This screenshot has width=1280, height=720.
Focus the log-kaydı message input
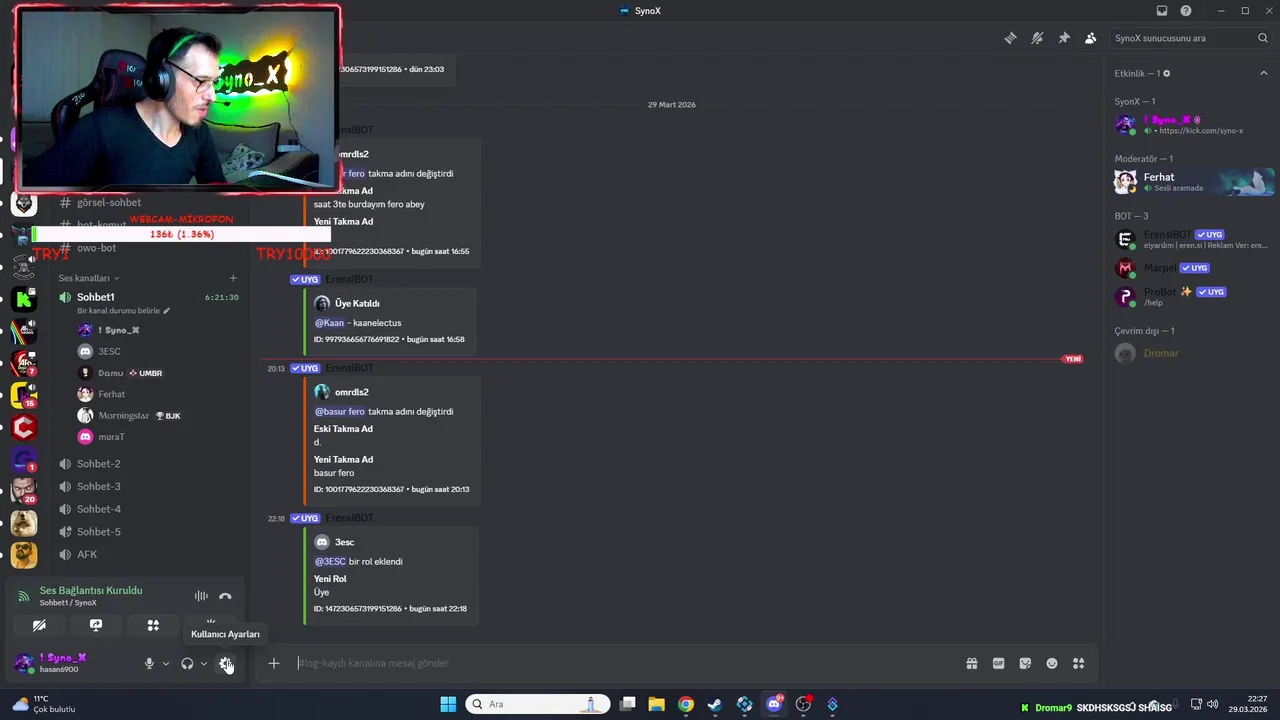(625, 663)
